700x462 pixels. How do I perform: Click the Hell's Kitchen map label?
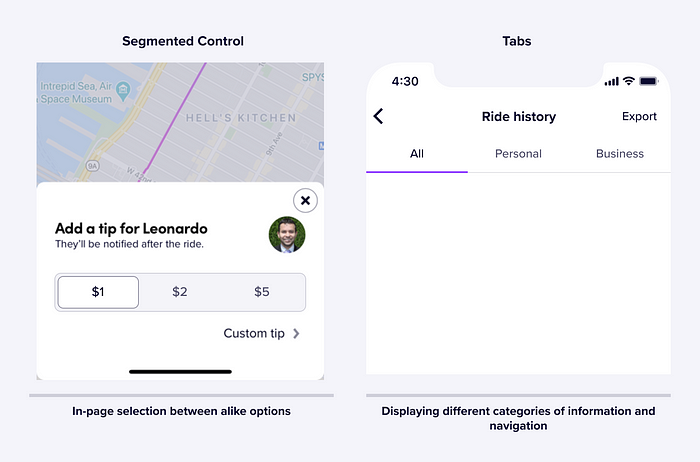[x=241, y=118]
